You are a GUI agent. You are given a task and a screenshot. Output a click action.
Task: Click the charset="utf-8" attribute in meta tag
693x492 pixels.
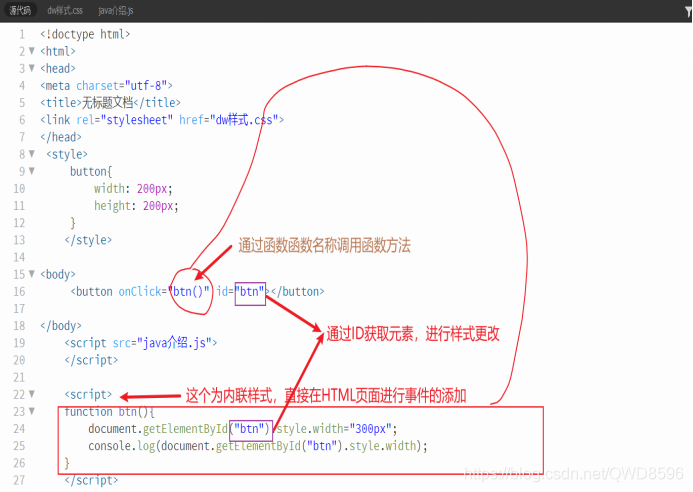121,85
